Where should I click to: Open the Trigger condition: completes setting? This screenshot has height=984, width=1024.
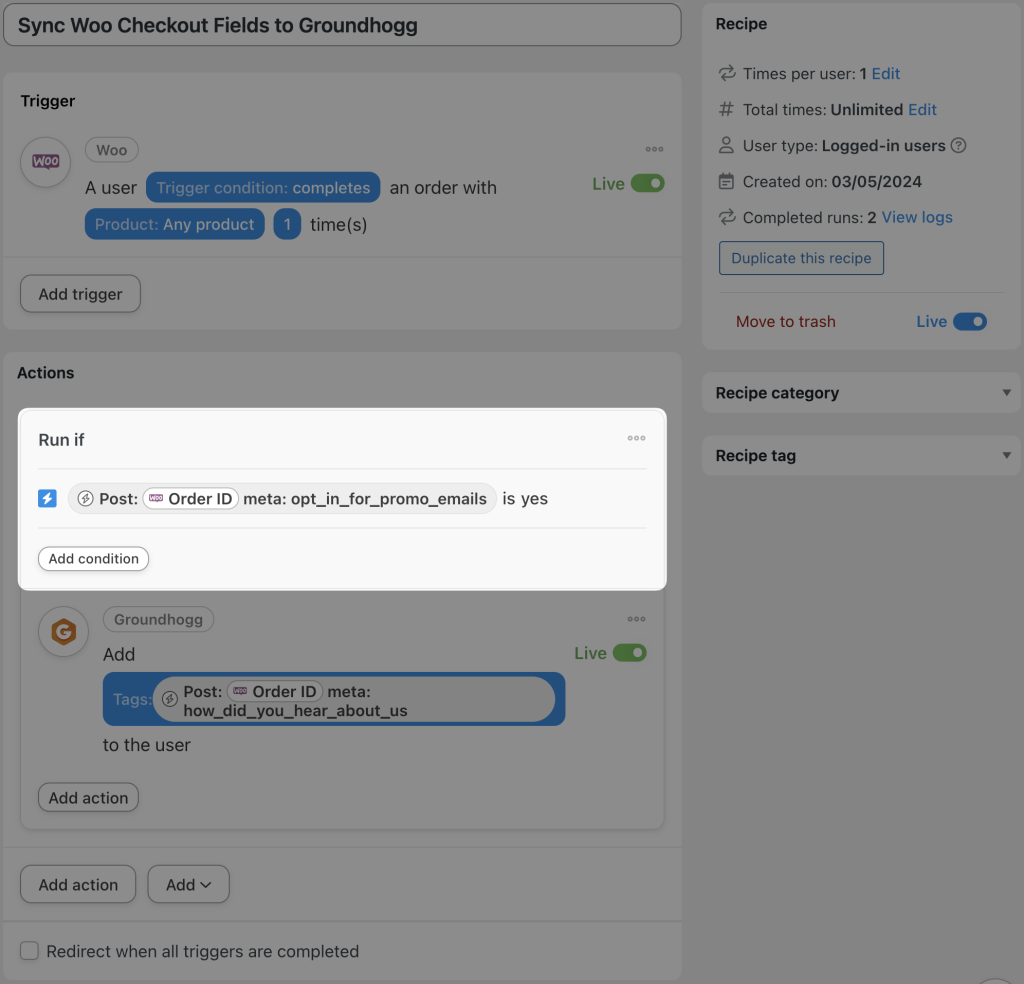point(262,187)
